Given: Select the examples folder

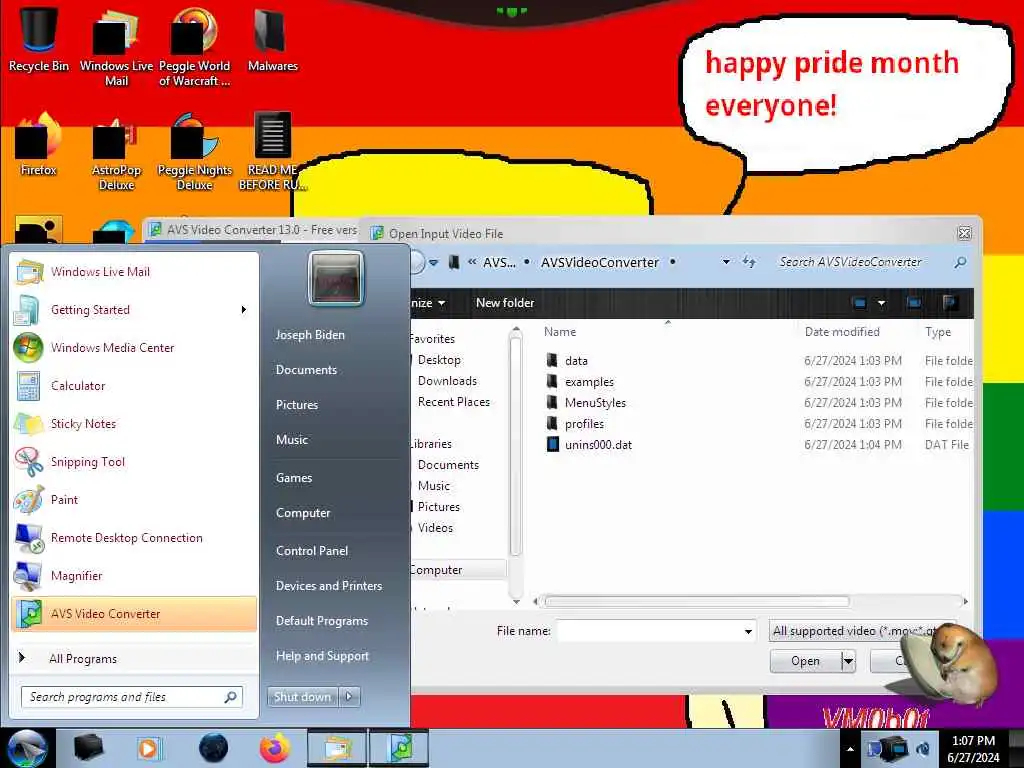Looking at the screenshot, I should point(589,381).
